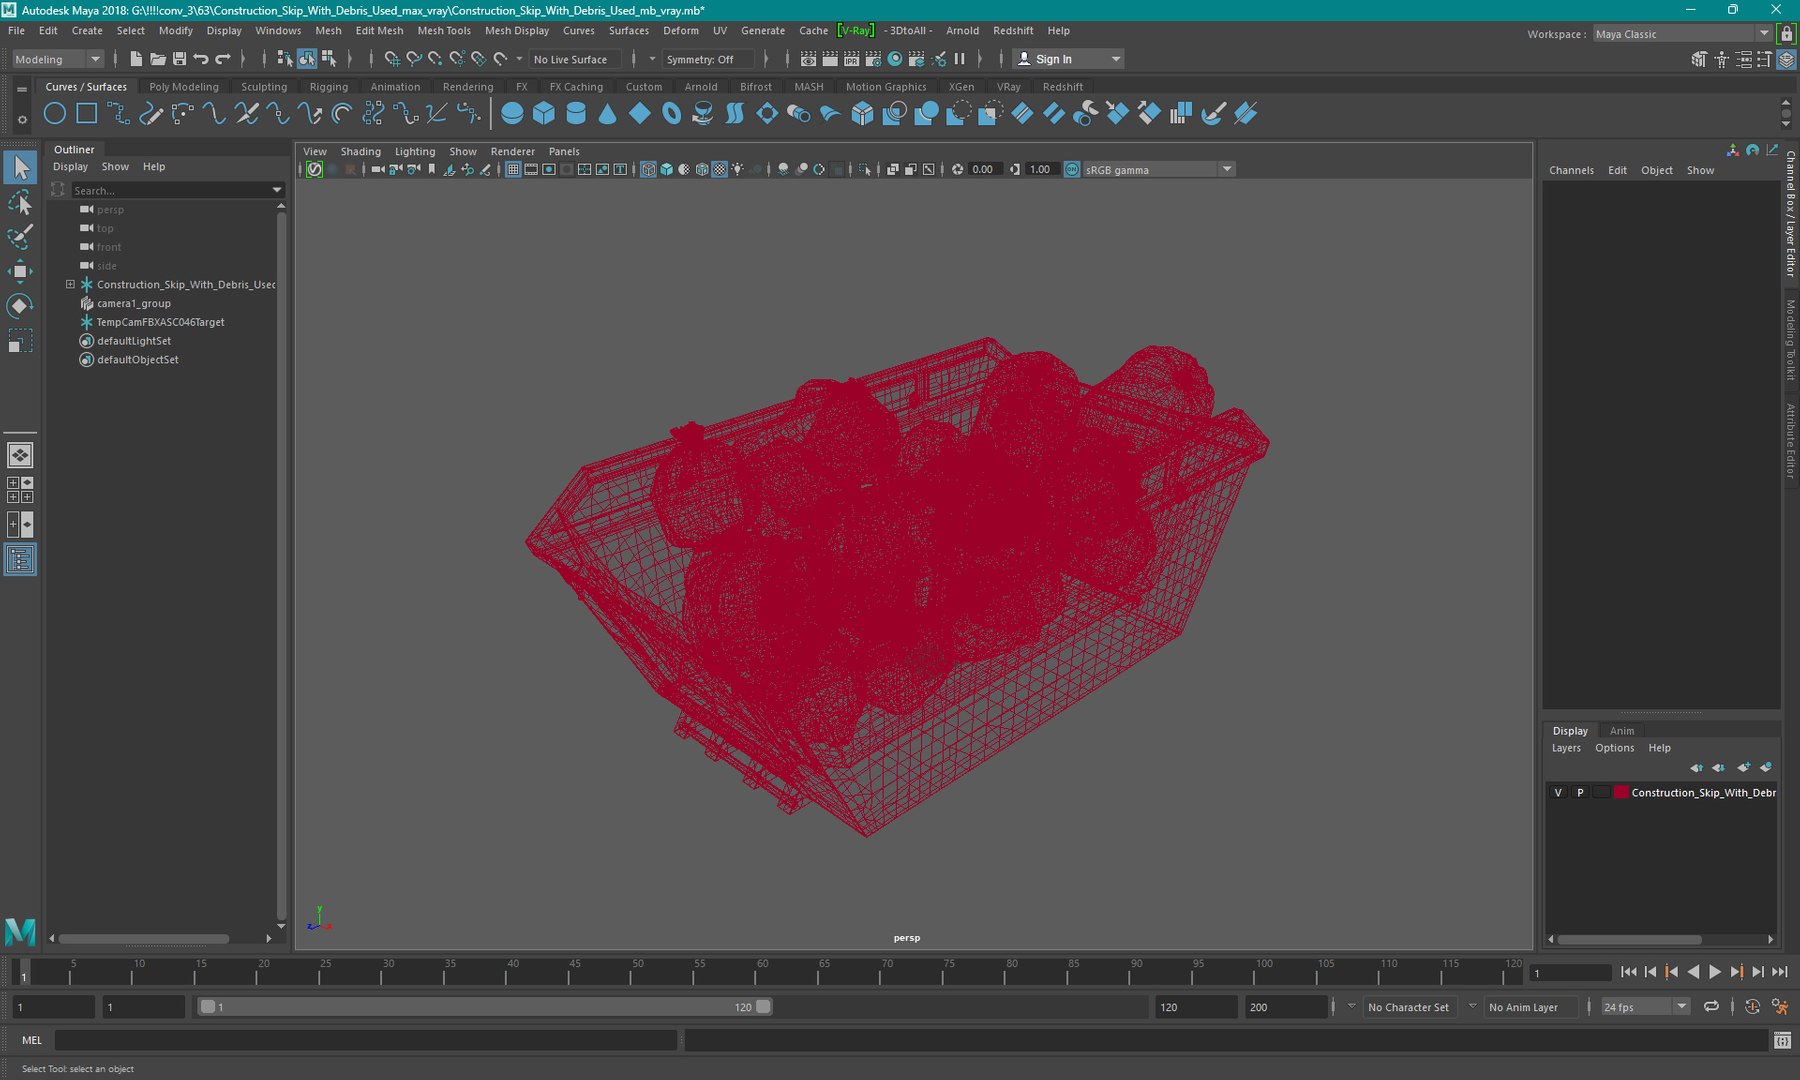Click the Sign In button
1800x1080 pixels.
tap(1068, 59)
